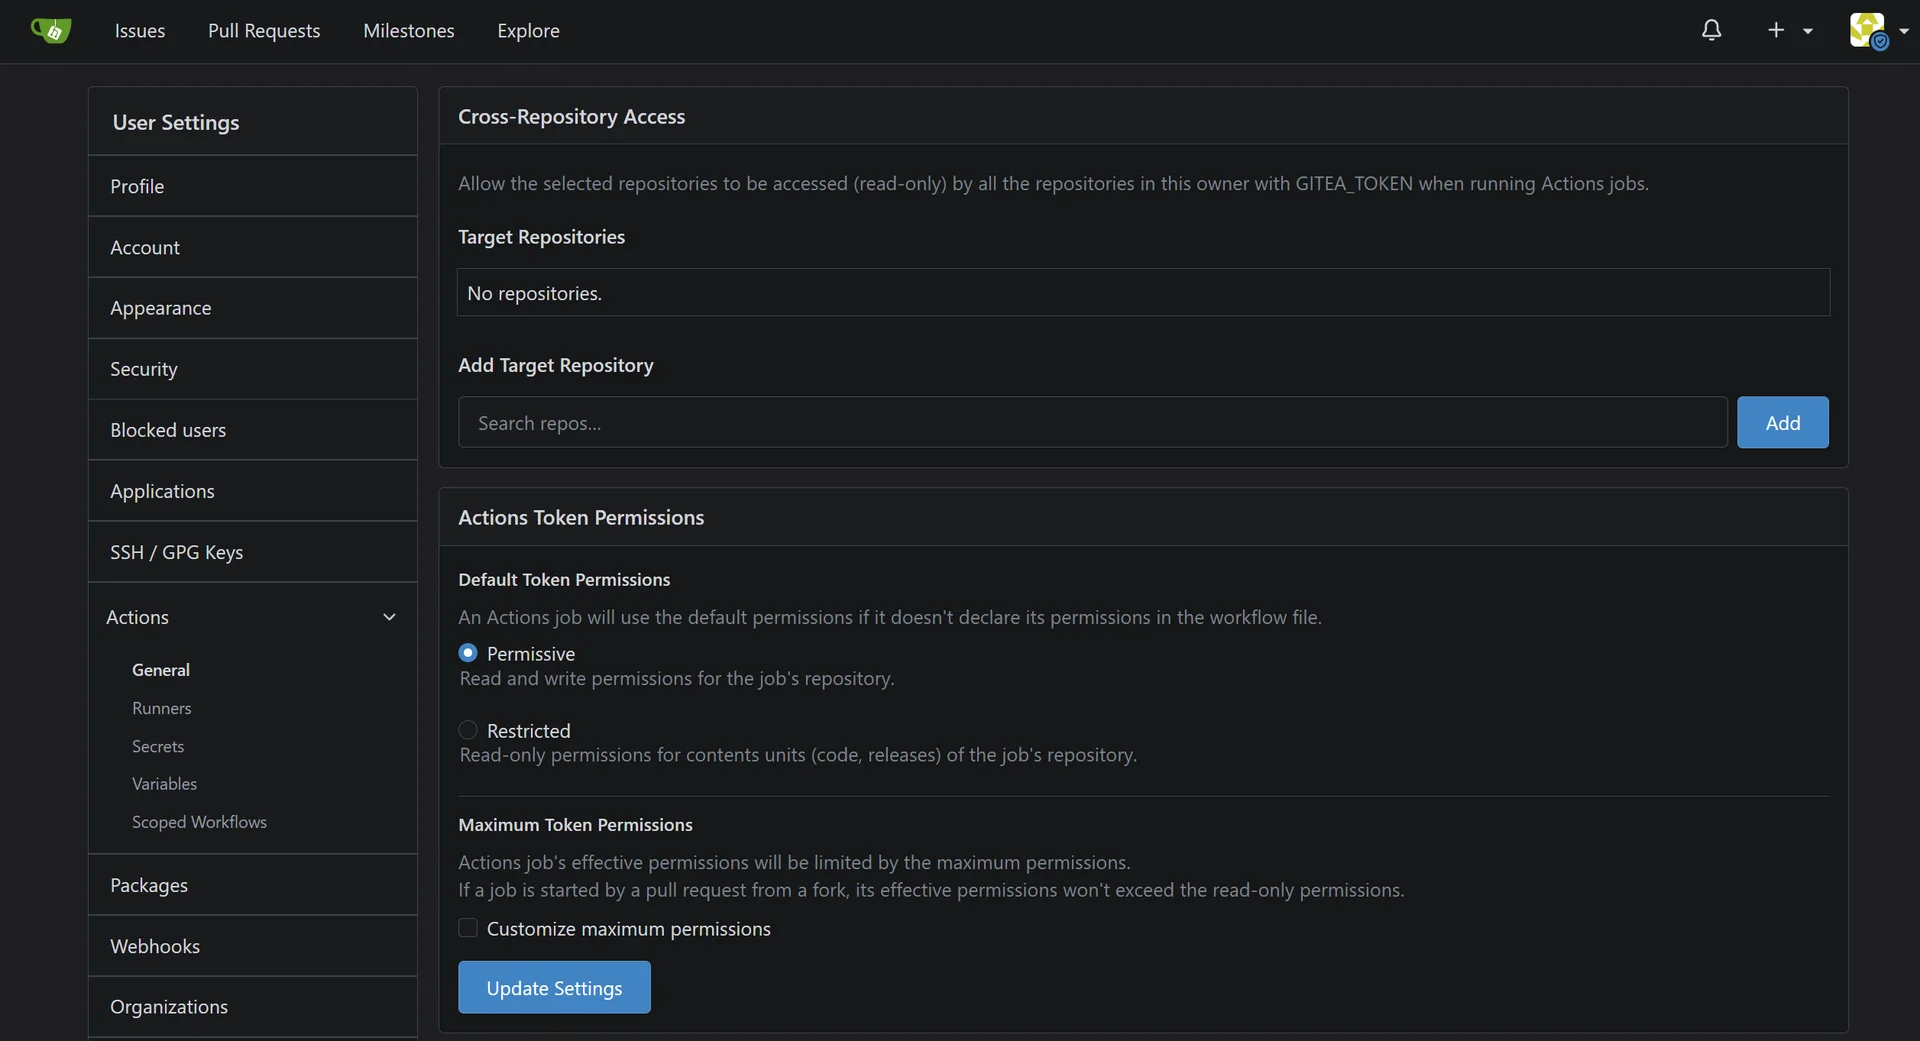
Task: Open Organizations settings page
Action: 253,1007
